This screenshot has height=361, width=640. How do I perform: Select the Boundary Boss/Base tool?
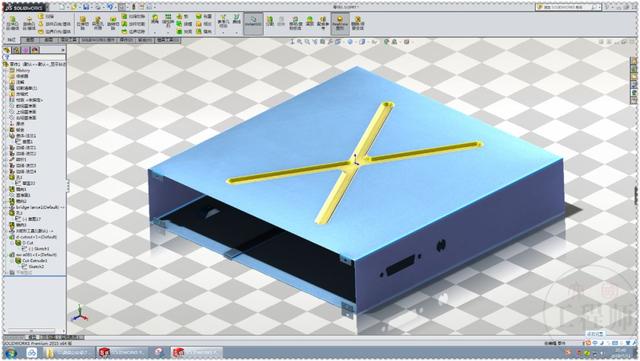(53, 31)
